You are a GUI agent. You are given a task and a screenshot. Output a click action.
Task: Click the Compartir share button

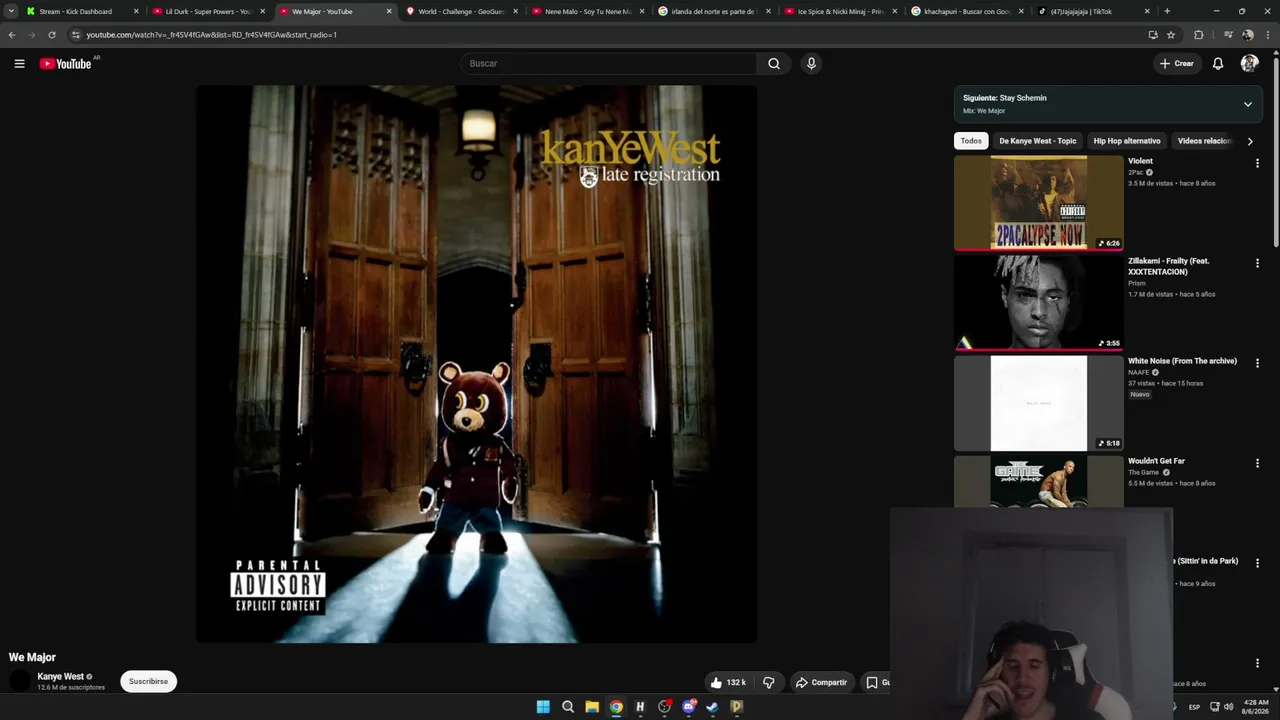point(821,682)
